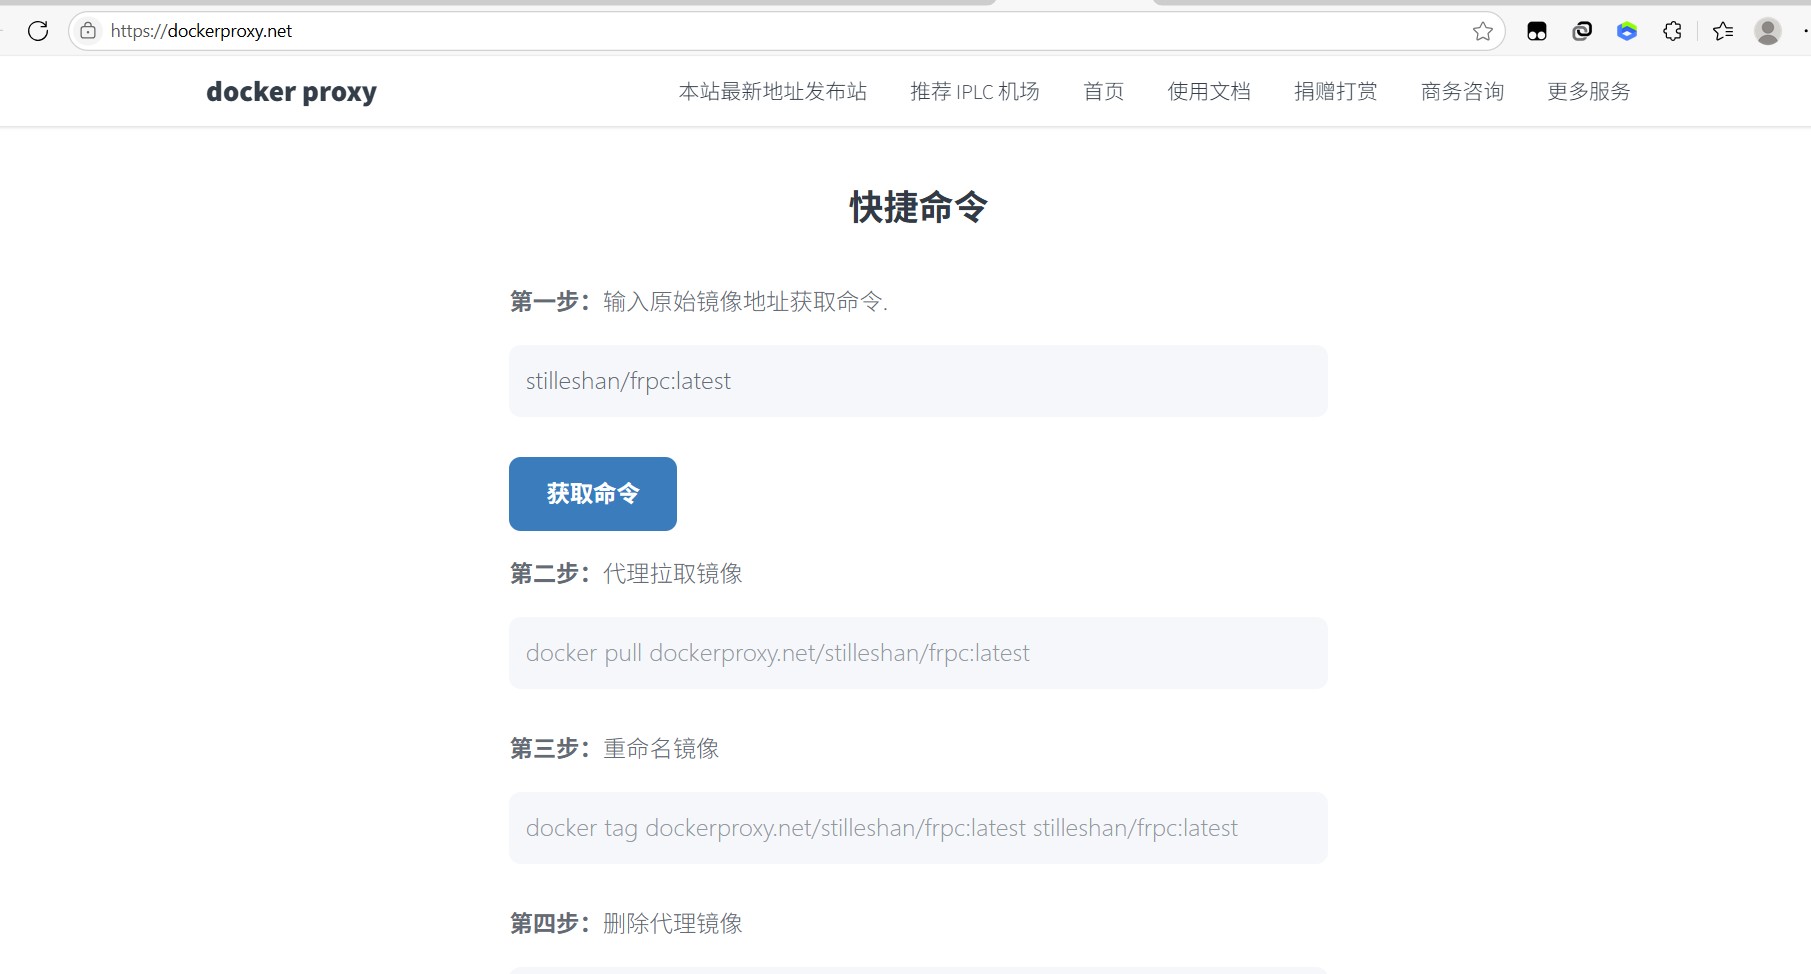Open the user profile avatar

(1768, 31)
